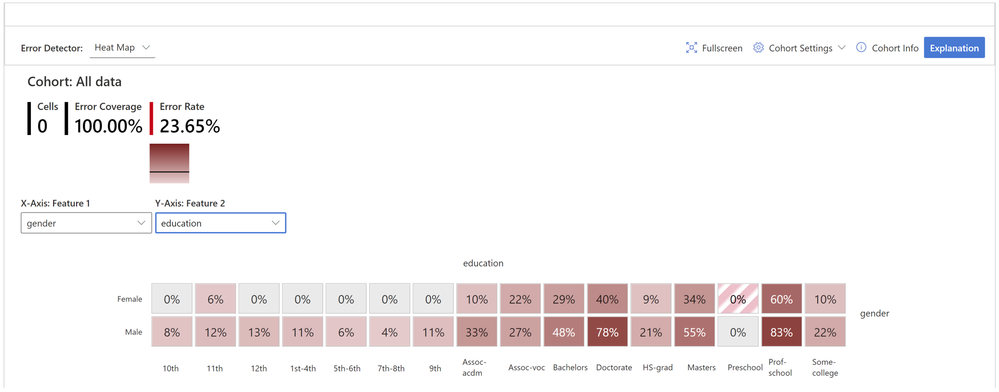Screen dimensions: 999x392
Task: Click the Doctorate column label
Action: point(614,368)
